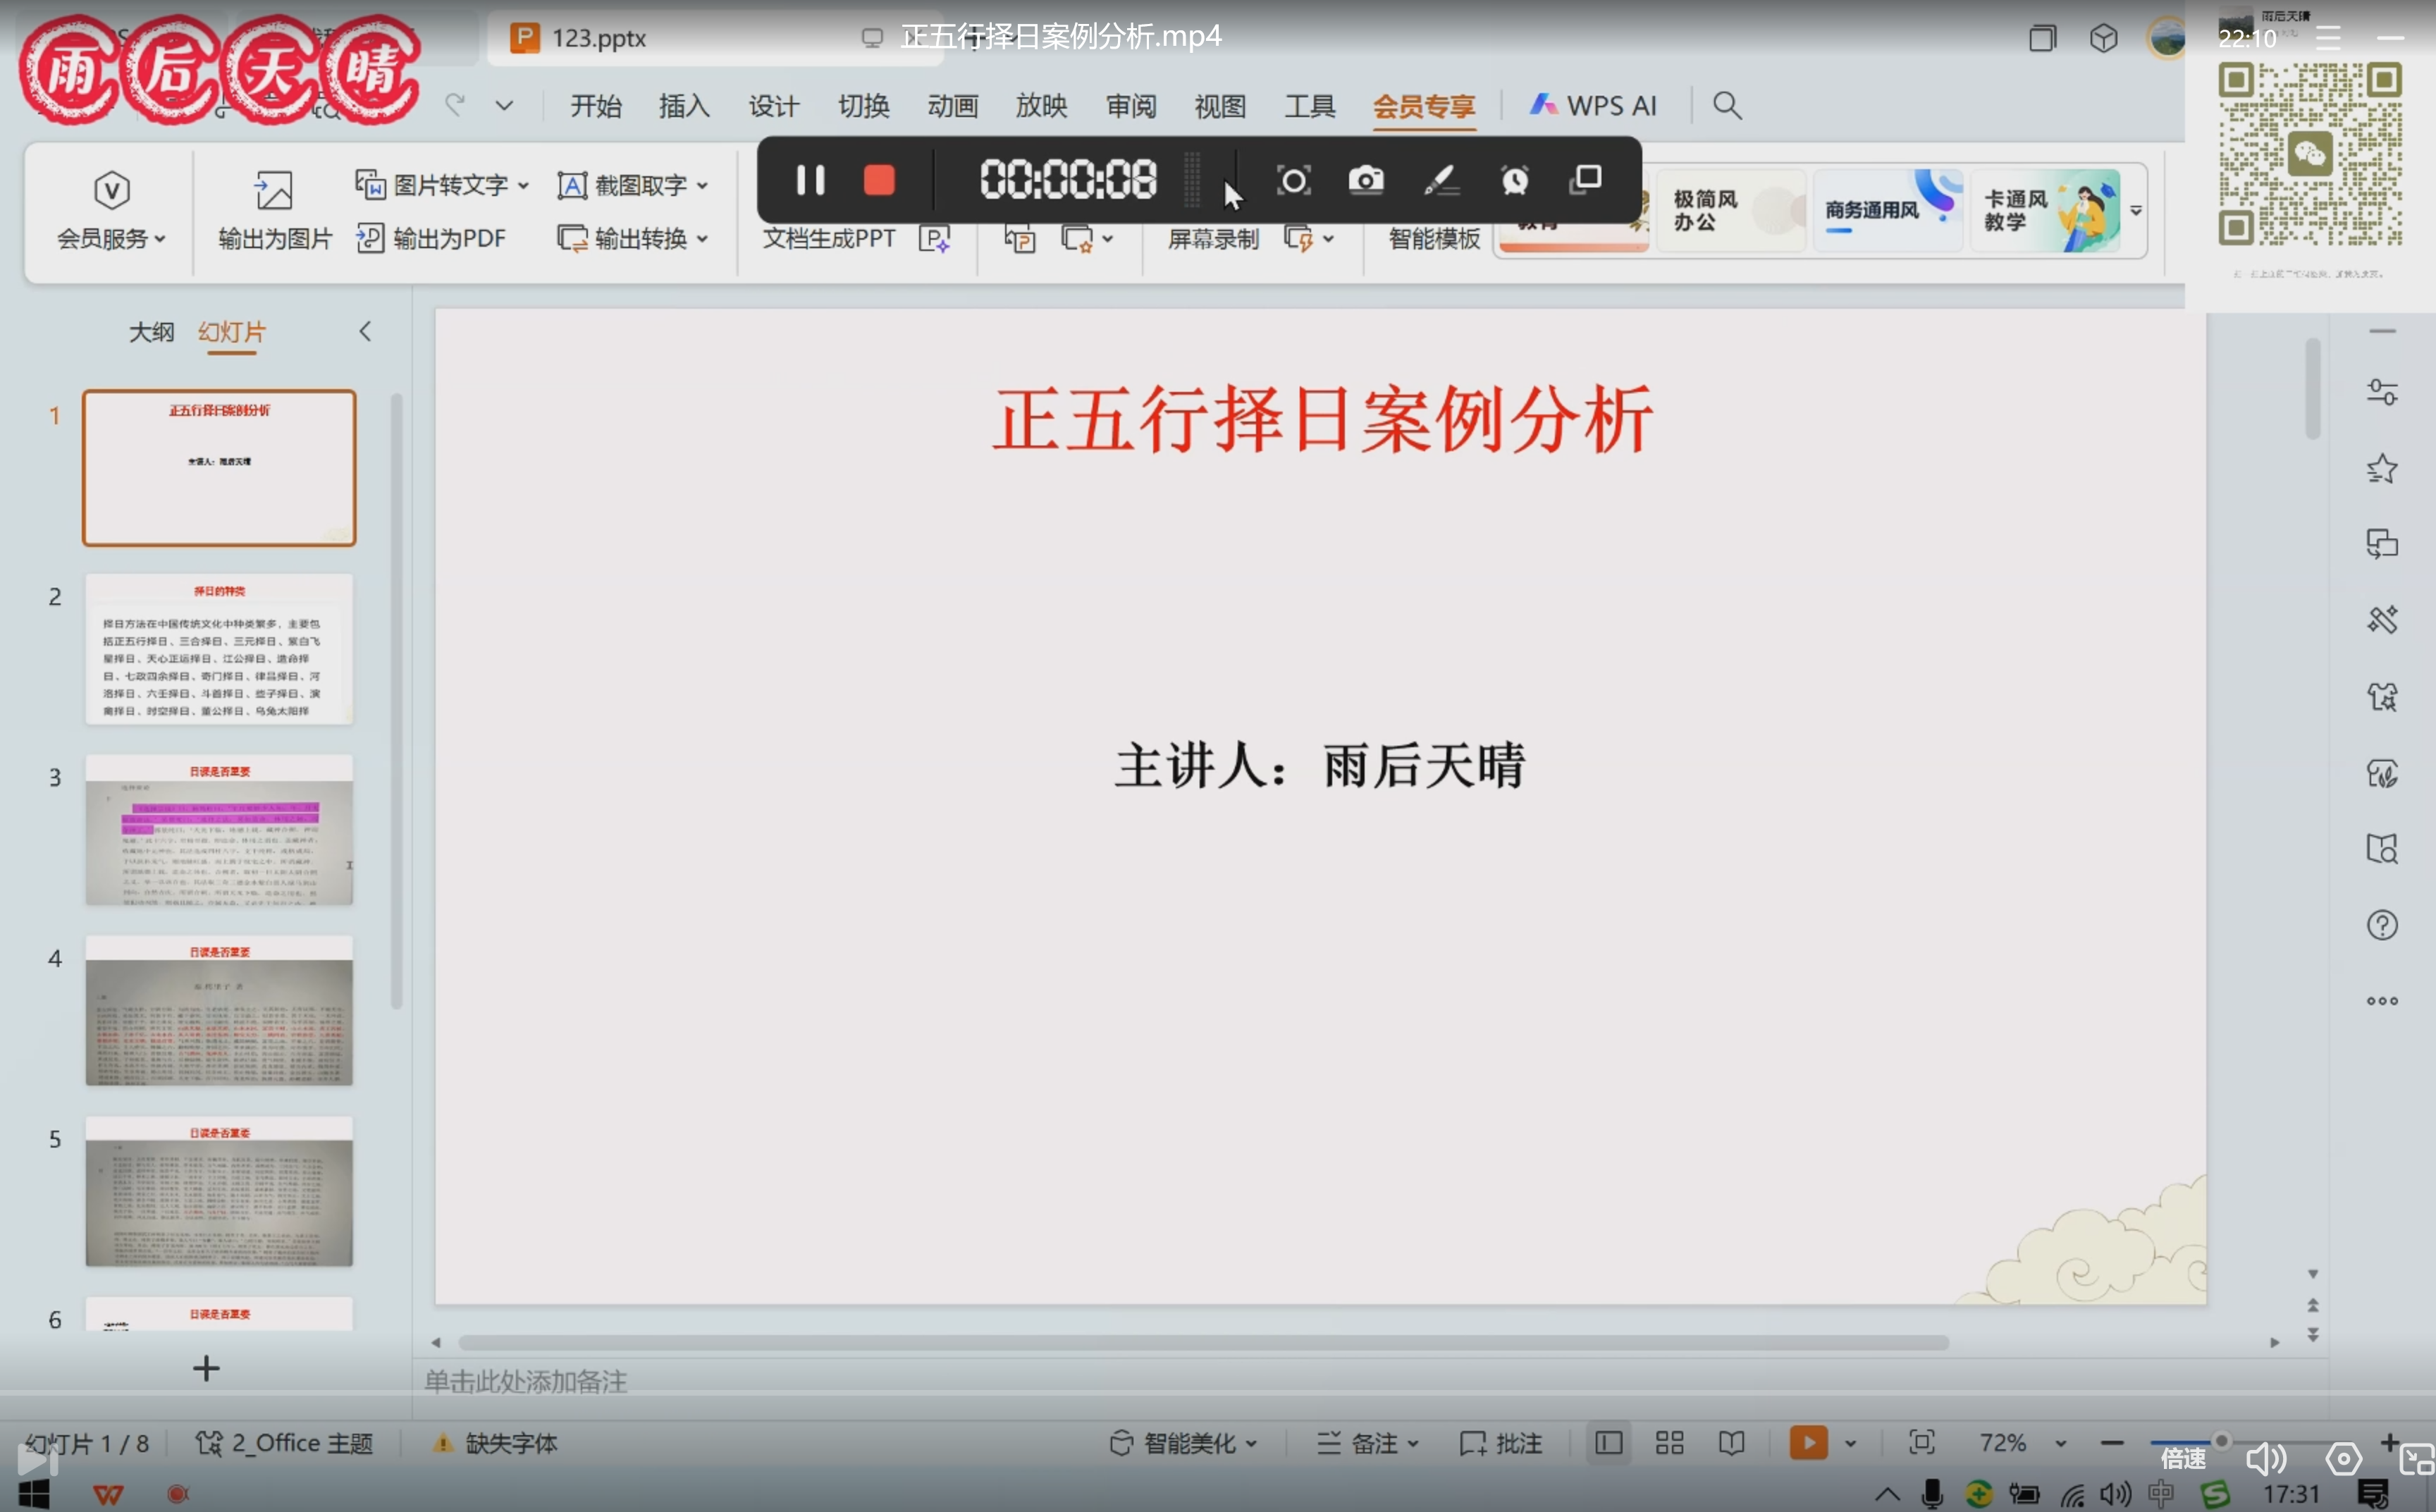The image size is (2436, 1512).
Task: Click the star icon in right sidebar
Action: point(2382,468)
